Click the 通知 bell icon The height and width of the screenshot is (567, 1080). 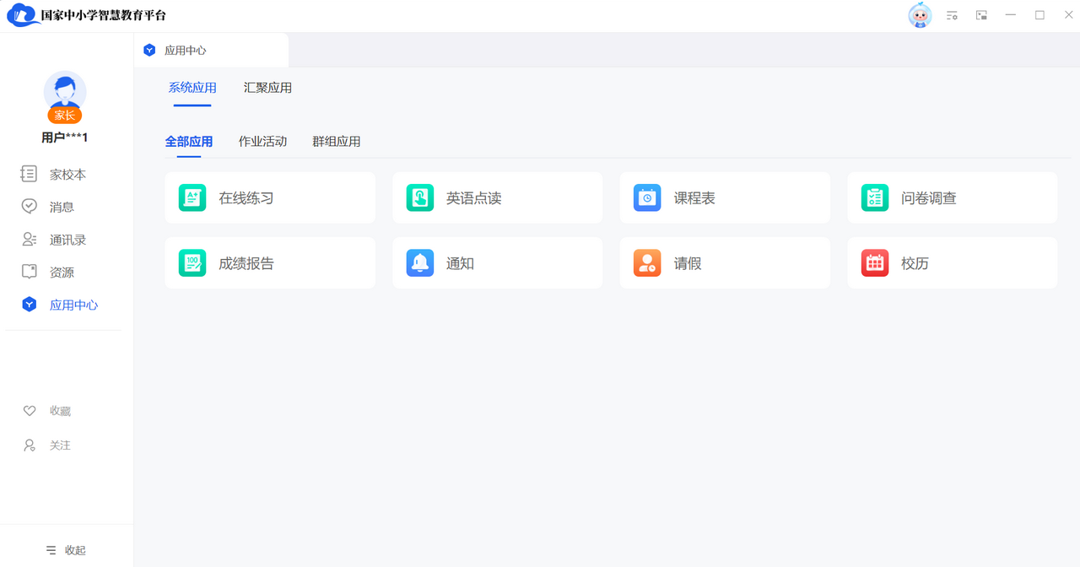click(x=420, y=263)
